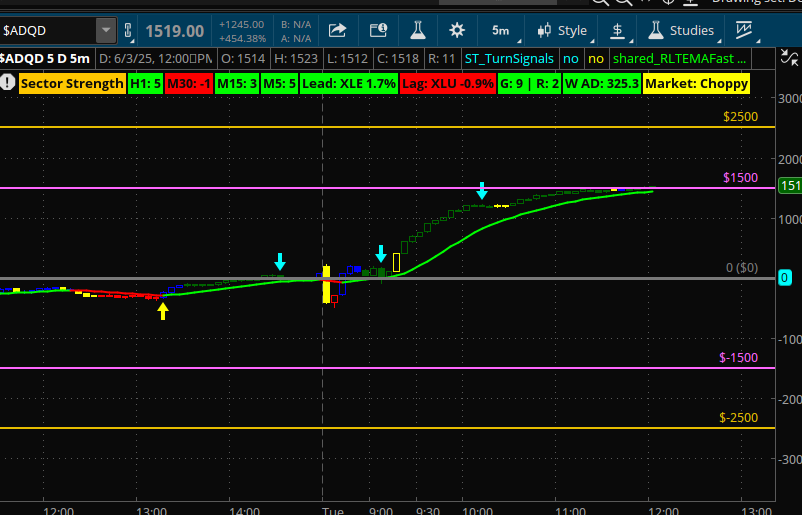Open the Style menu

[562, 31]
